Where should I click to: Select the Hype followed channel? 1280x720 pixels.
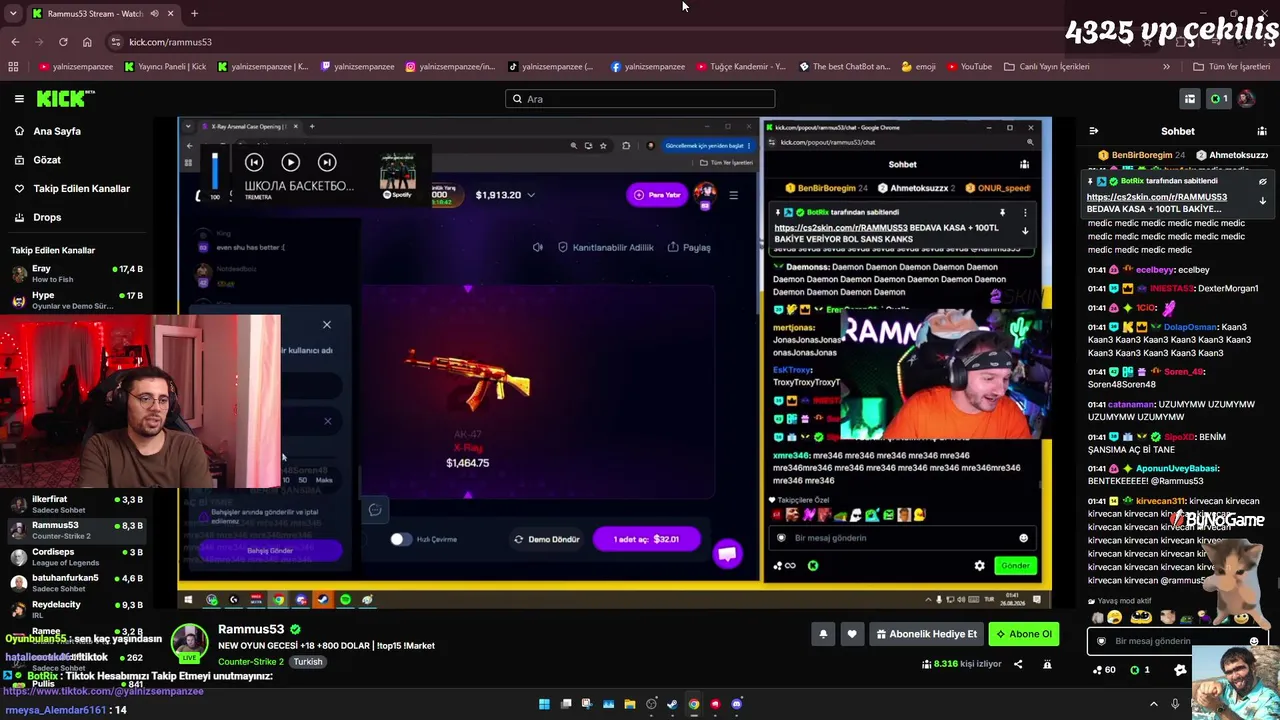tap(78, 300)
